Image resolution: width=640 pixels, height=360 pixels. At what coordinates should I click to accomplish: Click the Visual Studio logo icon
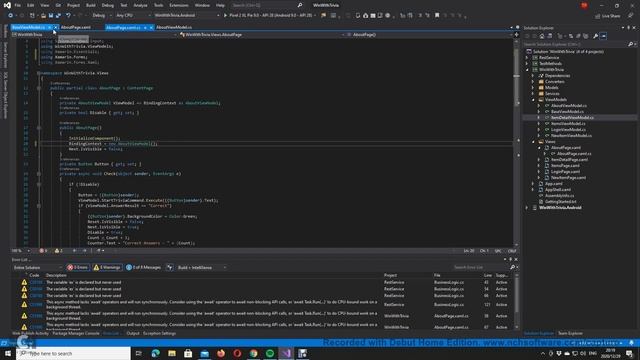click(x=7, y=5)
